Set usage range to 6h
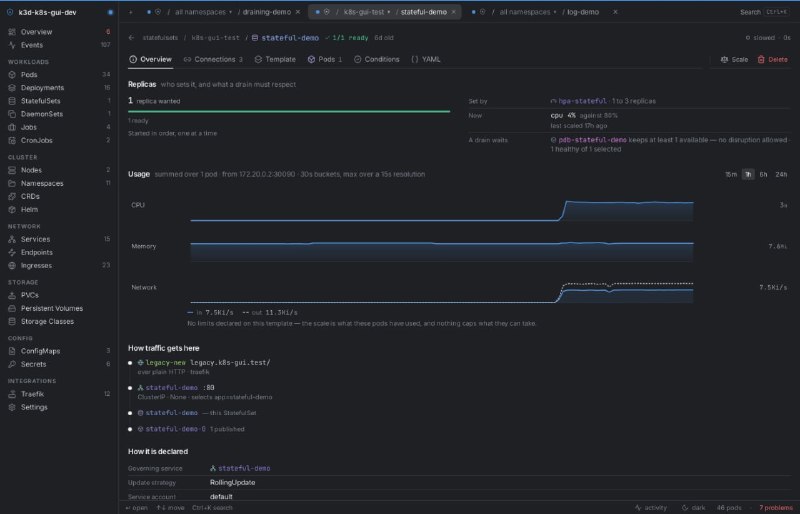 763,175
